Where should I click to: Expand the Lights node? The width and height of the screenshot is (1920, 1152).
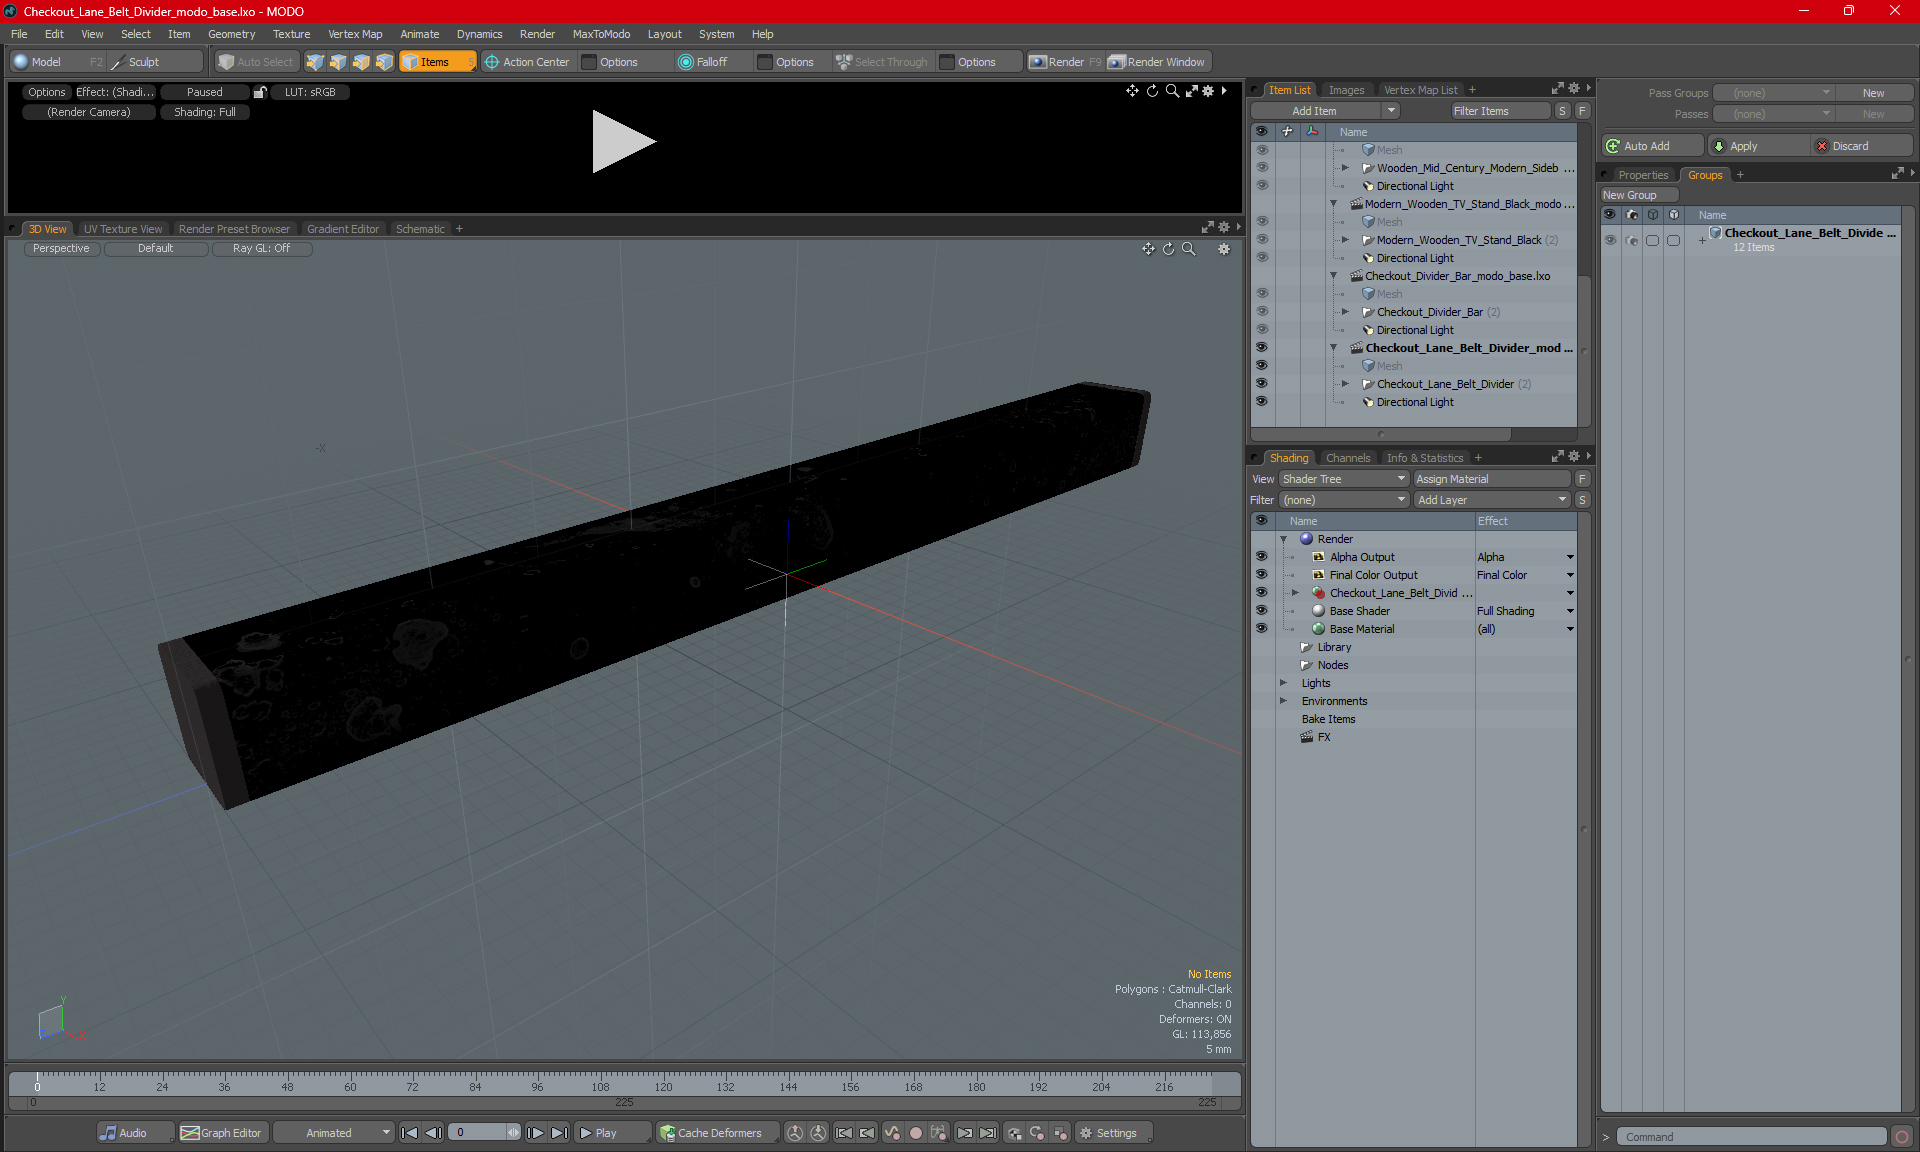1283,683
